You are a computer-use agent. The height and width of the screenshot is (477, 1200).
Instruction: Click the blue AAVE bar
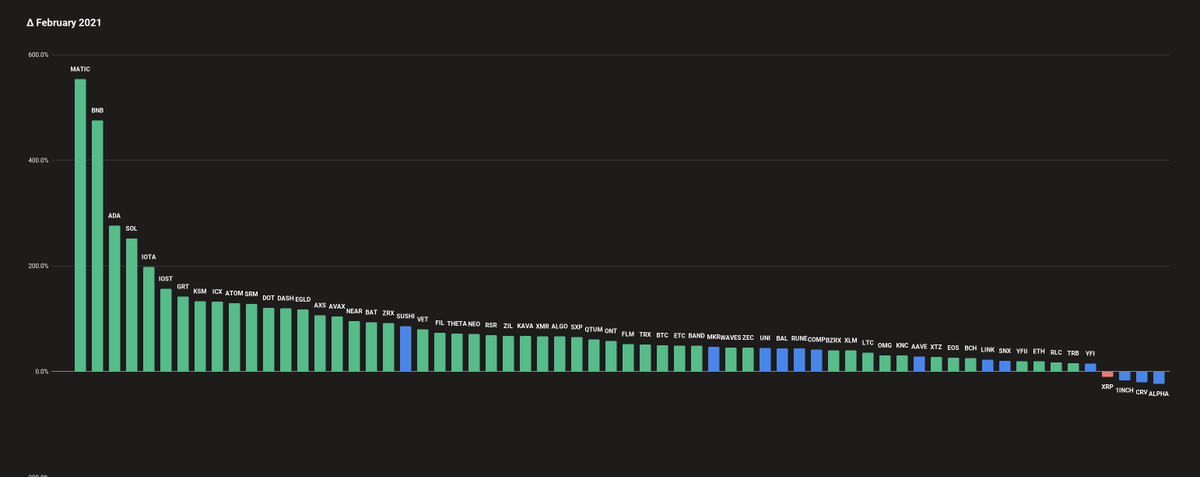click(919, 364)
